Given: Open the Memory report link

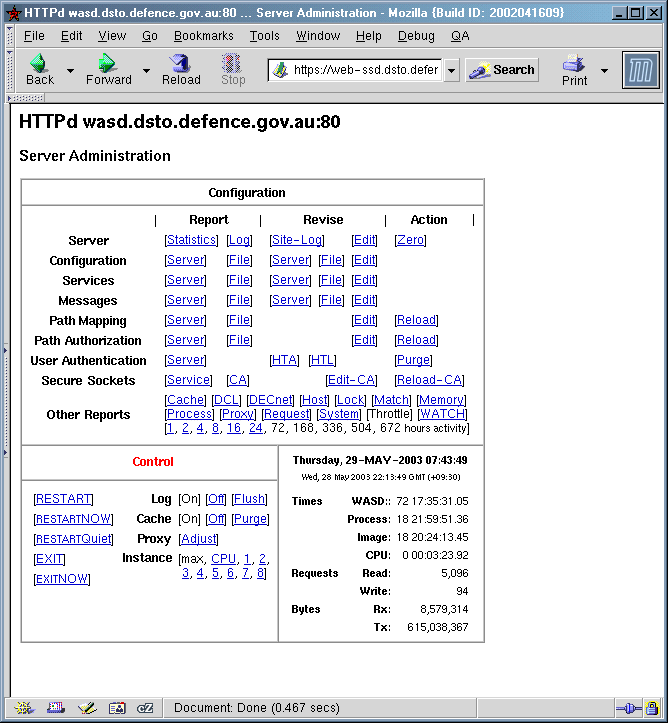Looking at the screenshot, I should pyautogui.click(x=441, y=400).
